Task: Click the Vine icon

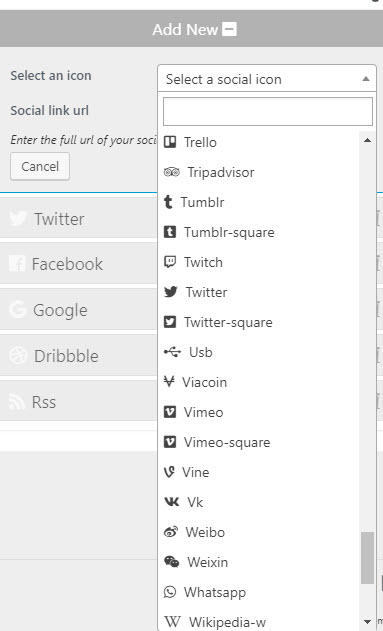Action: [169, 472]
